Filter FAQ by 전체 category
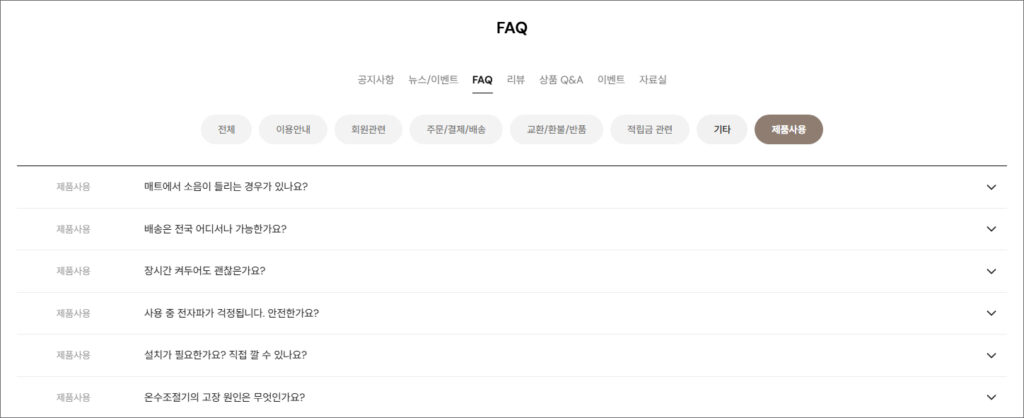Viewport: 1024px width, 418px height. coord(226,130)
